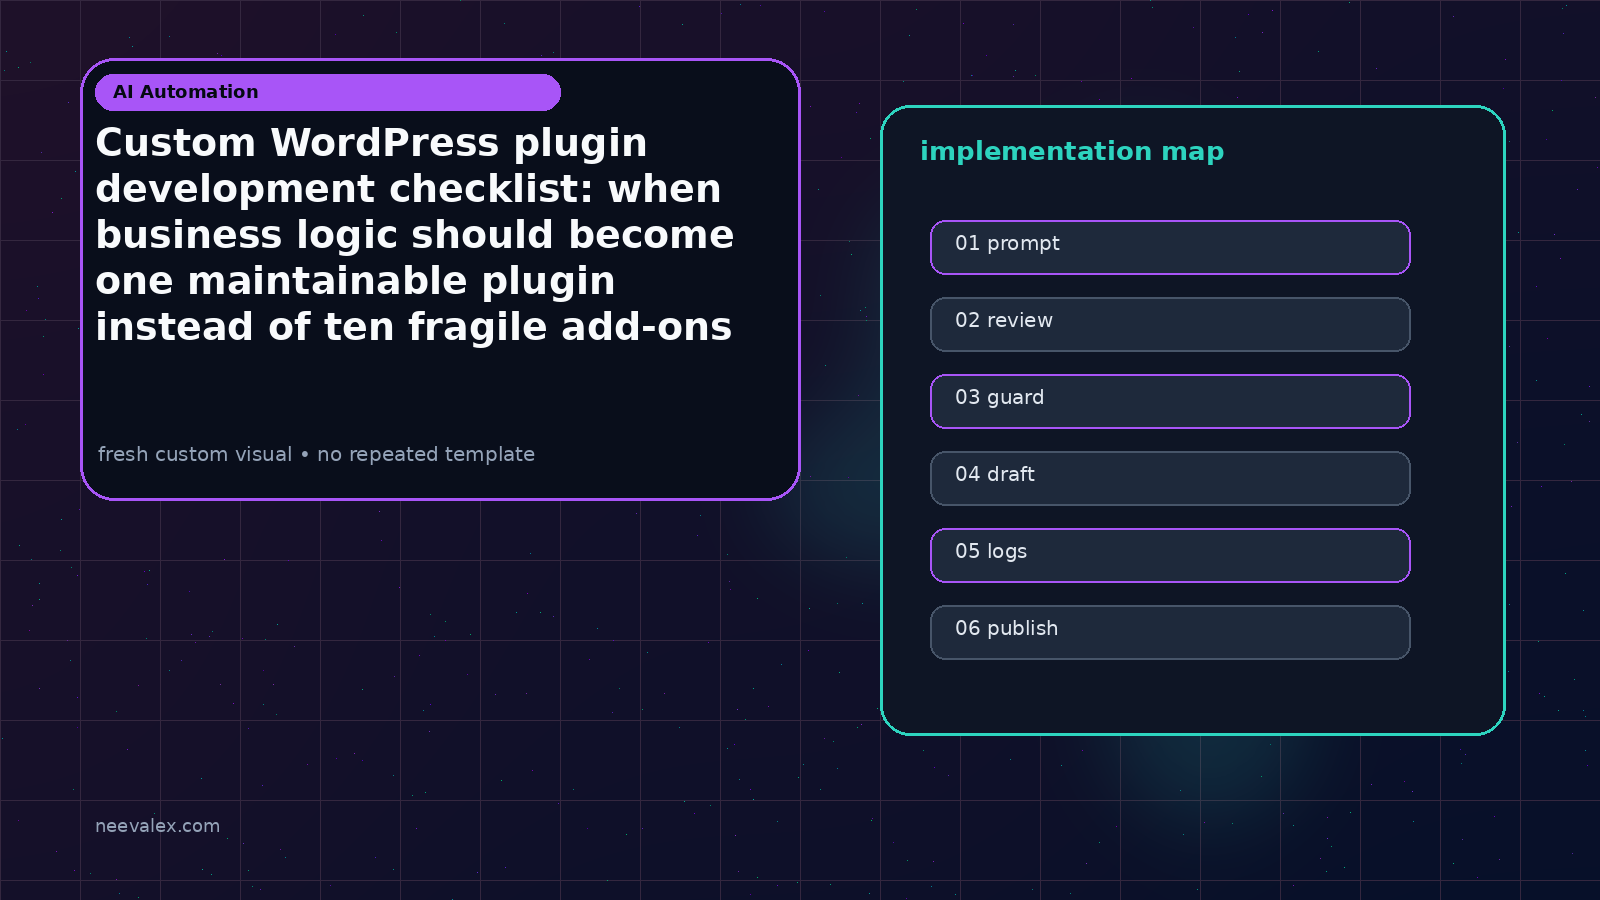Image resolution: width=1600 pixels, height=900 pixels.
Task: Click the neevalex.com site text
Action: pyautogui.click(x=157, y=826)
